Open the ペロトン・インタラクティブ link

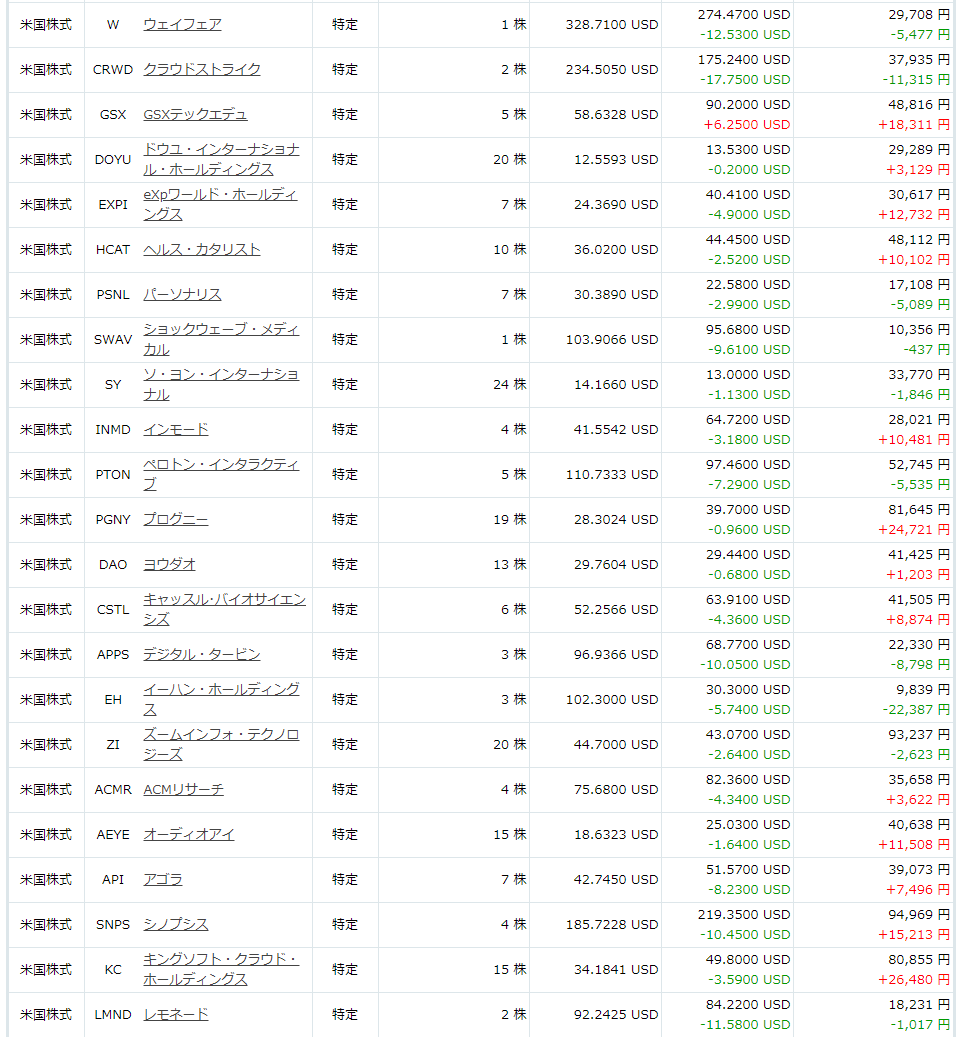point(221,474)
